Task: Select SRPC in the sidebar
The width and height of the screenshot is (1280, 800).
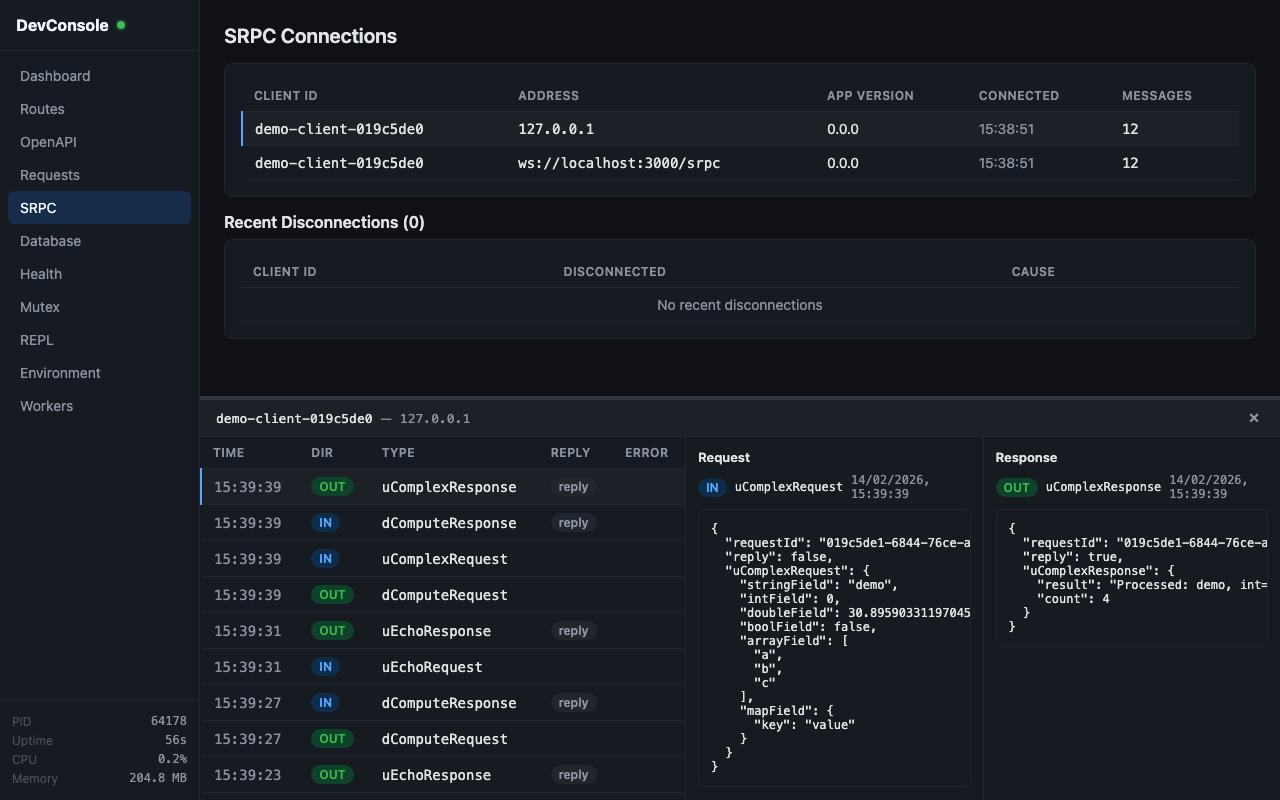Action: click(x=99, y=208)
